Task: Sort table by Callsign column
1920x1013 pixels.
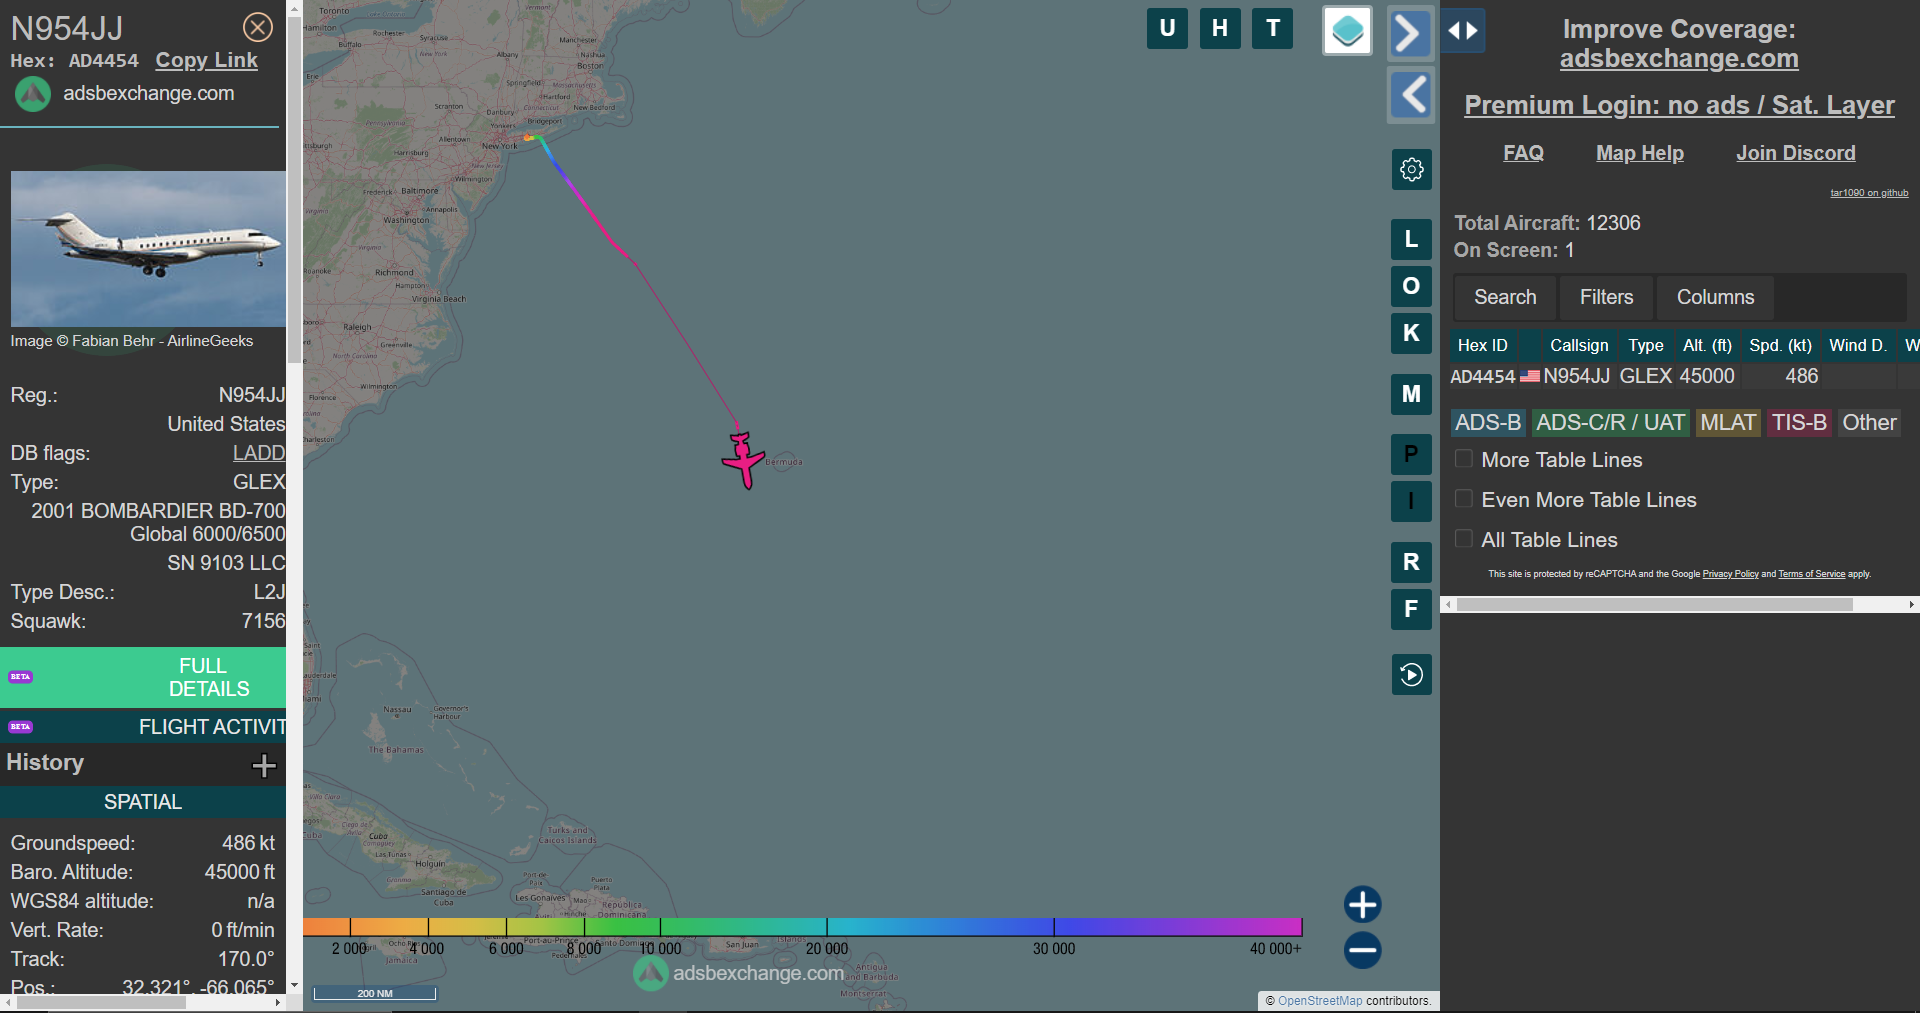Action: click(x=1579, y=345)
